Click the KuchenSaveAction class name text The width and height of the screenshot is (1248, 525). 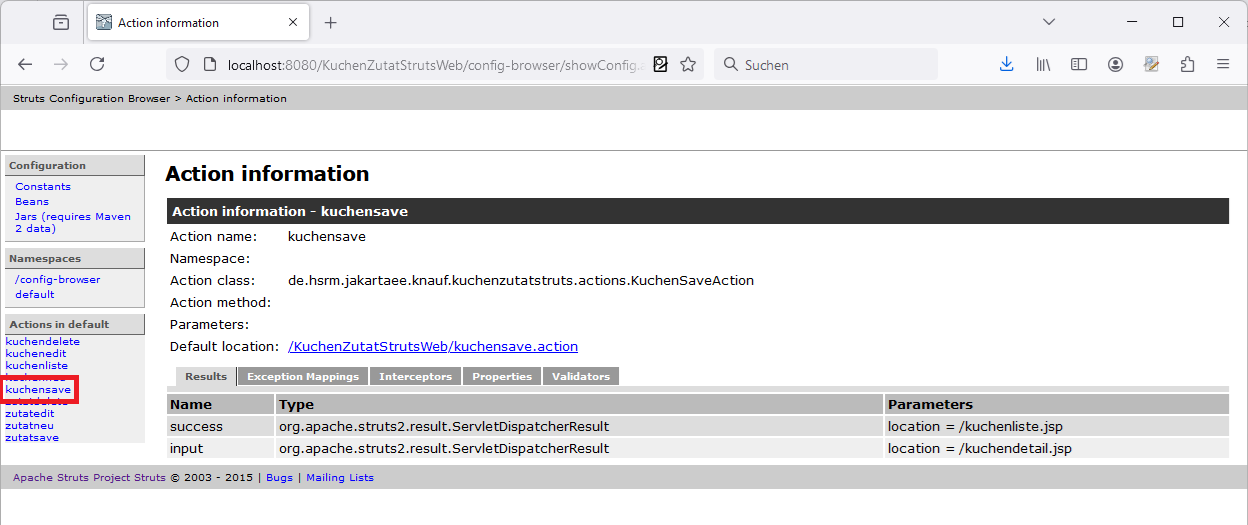[521, 281]
